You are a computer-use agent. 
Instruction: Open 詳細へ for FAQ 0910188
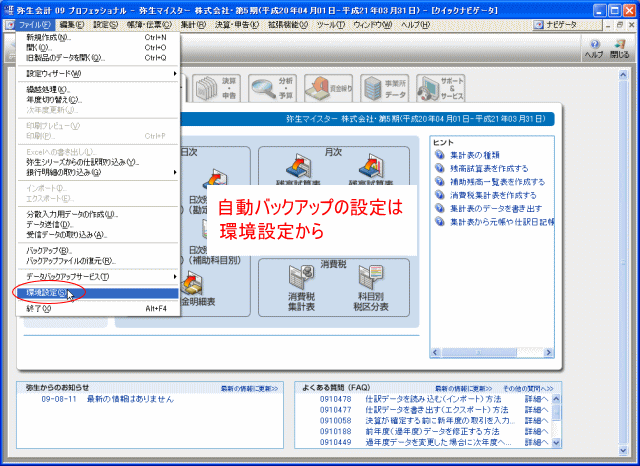536,431
